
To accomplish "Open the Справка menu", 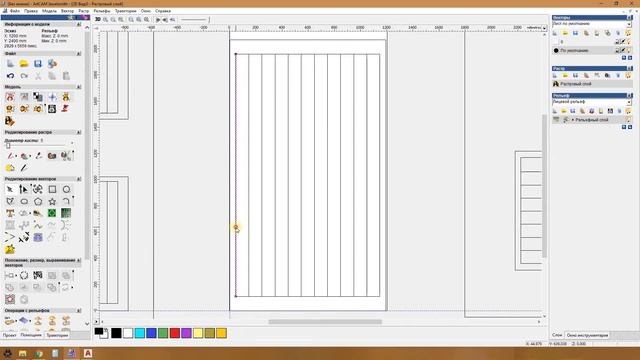I will 163,11.
